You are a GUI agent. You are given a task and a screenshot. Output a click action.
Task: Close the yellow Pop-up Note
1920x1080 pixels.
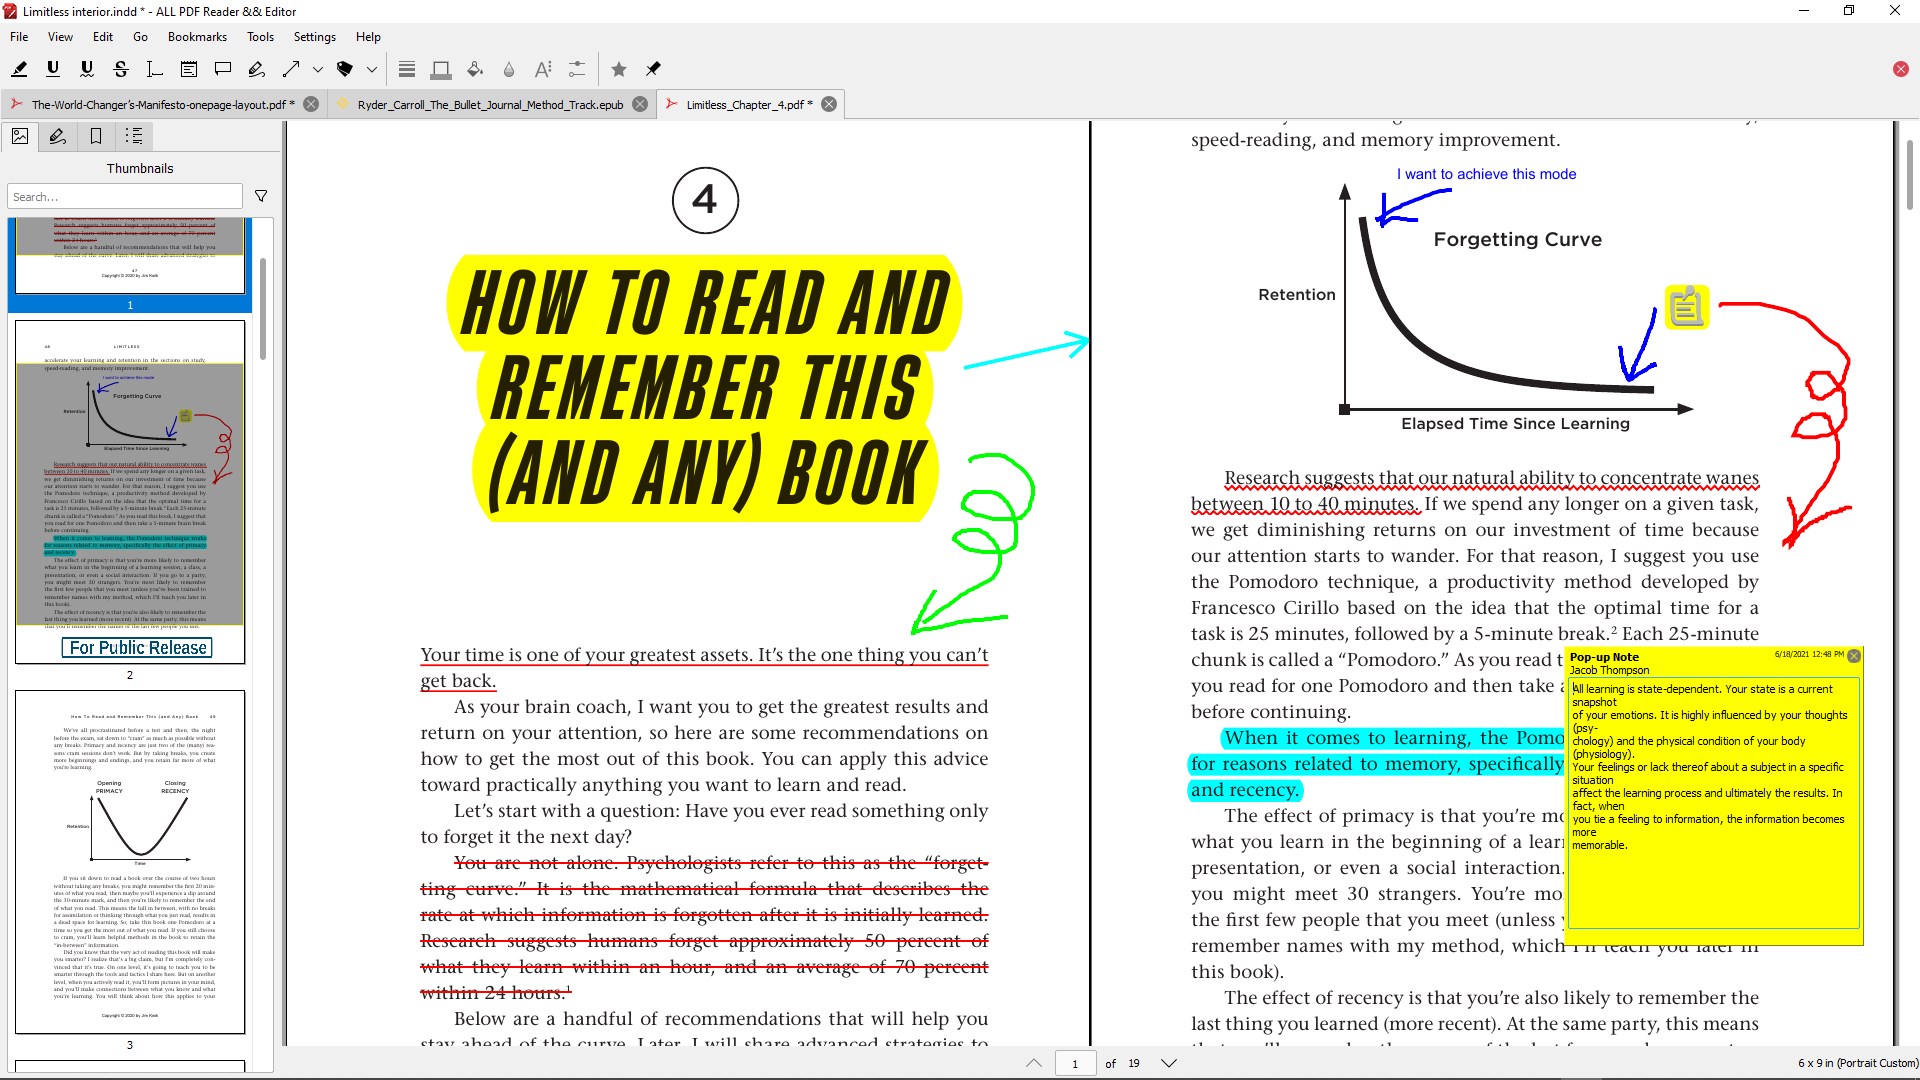coord(1854,656)
